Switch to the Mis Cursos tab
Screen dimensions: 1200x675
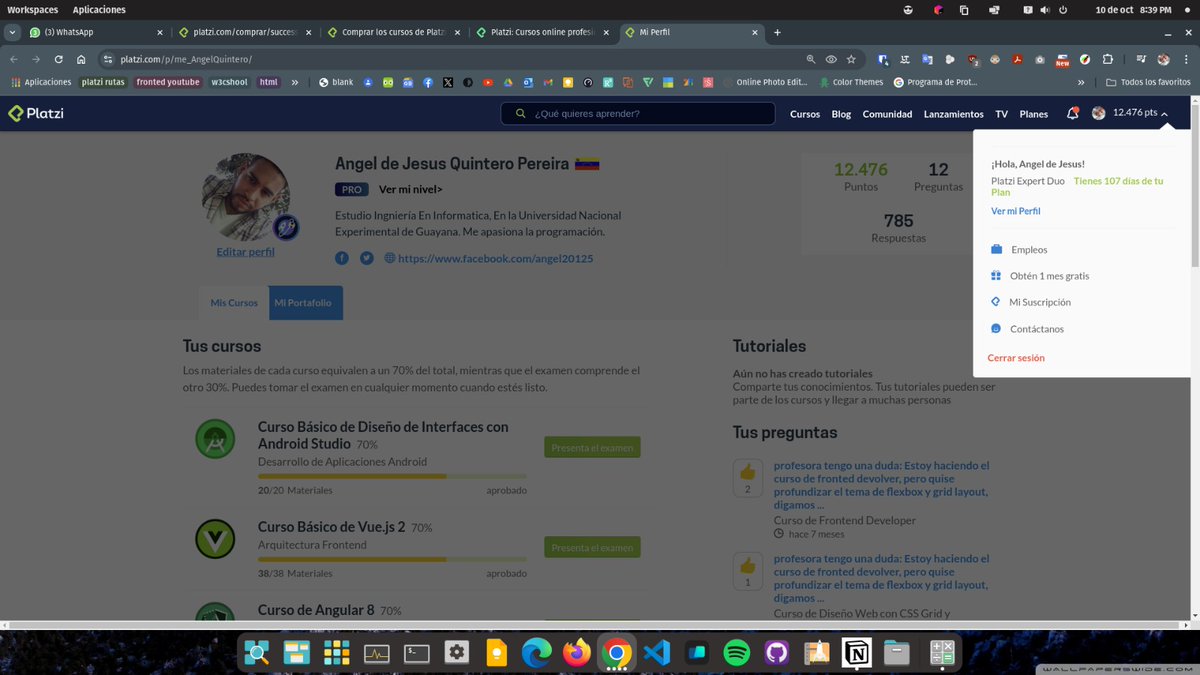point(234,303)
